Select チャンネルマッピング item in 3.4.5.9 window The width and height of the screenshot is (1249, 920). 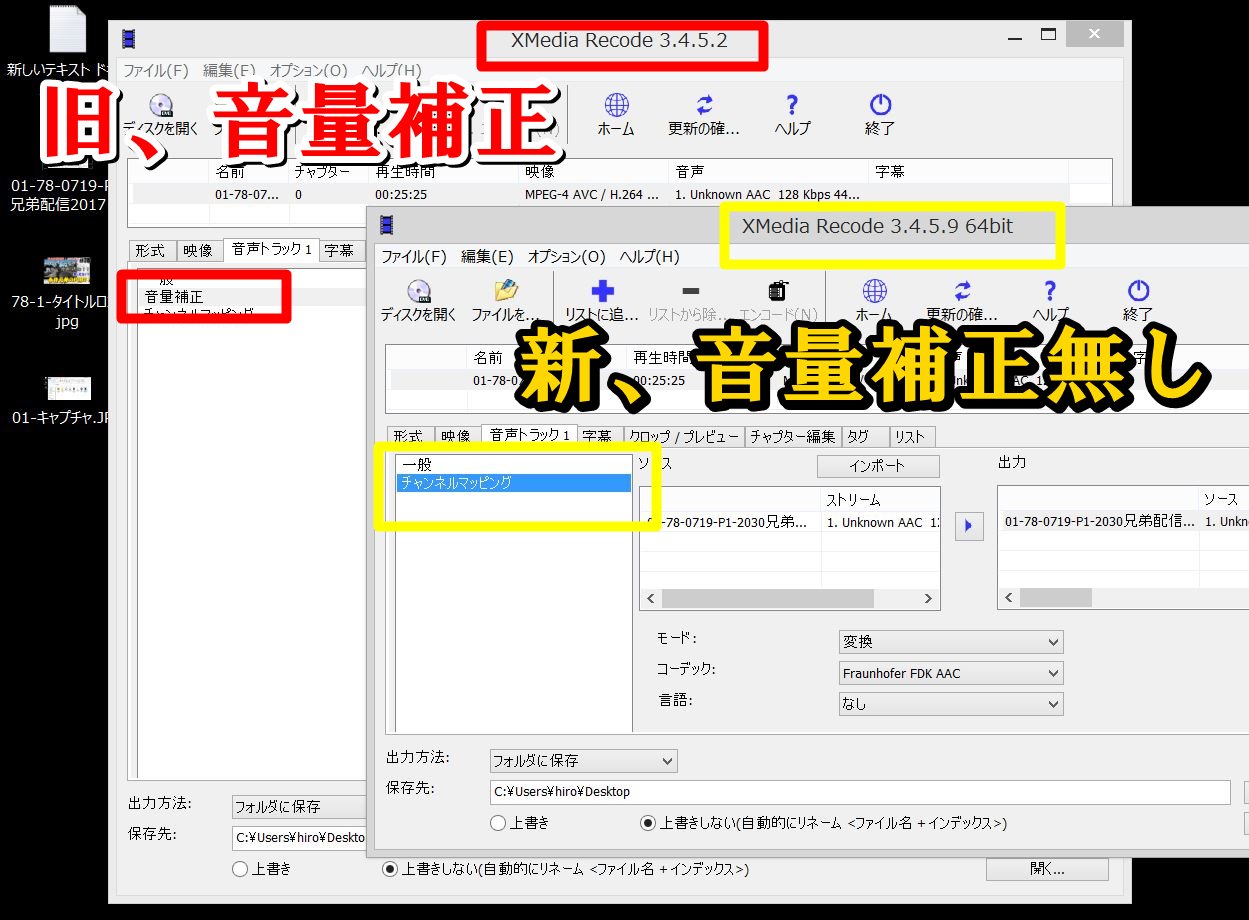pyautogui.click(x=514, y=483)
